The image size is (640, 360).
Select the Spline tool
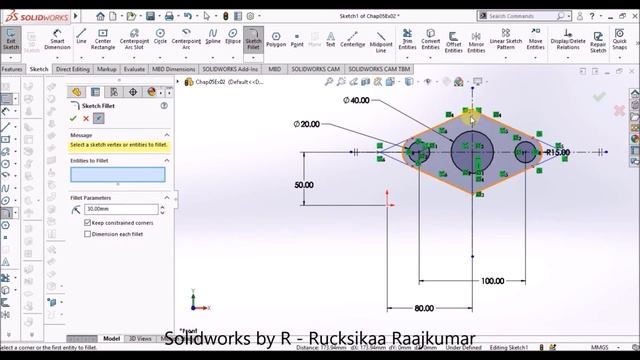[x=213, y=36]
